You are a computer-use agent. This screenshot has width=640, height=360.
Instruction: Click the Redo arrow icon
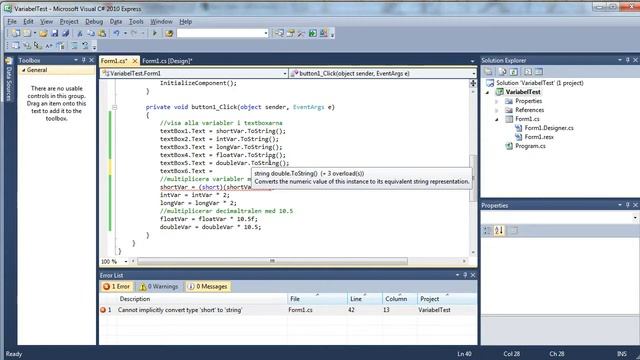point(134,33)
